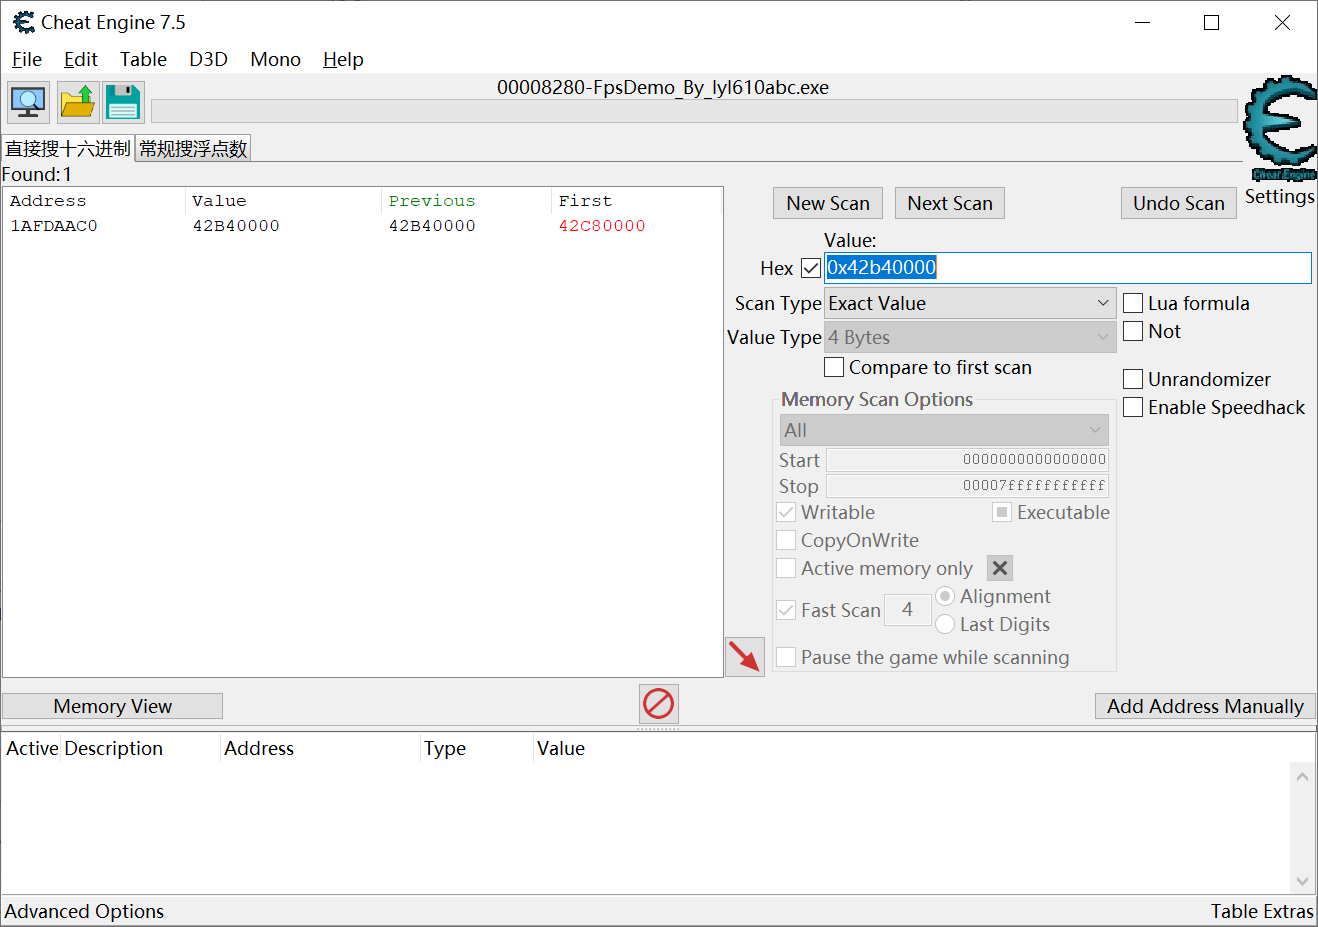The height and width of the screenshot is (927, 1318).
Task: Click the address table scrollbar down arrow
Action: [x=1302, y=881]
